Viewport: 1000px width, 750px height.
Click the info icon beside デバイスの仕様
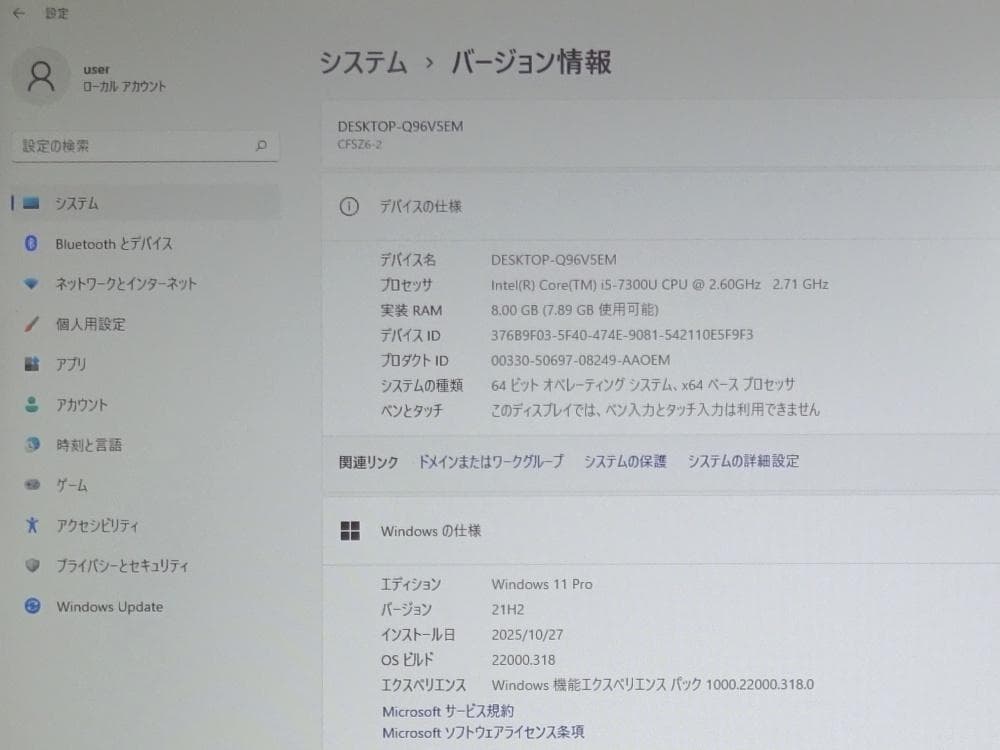(x=349, y=207)
